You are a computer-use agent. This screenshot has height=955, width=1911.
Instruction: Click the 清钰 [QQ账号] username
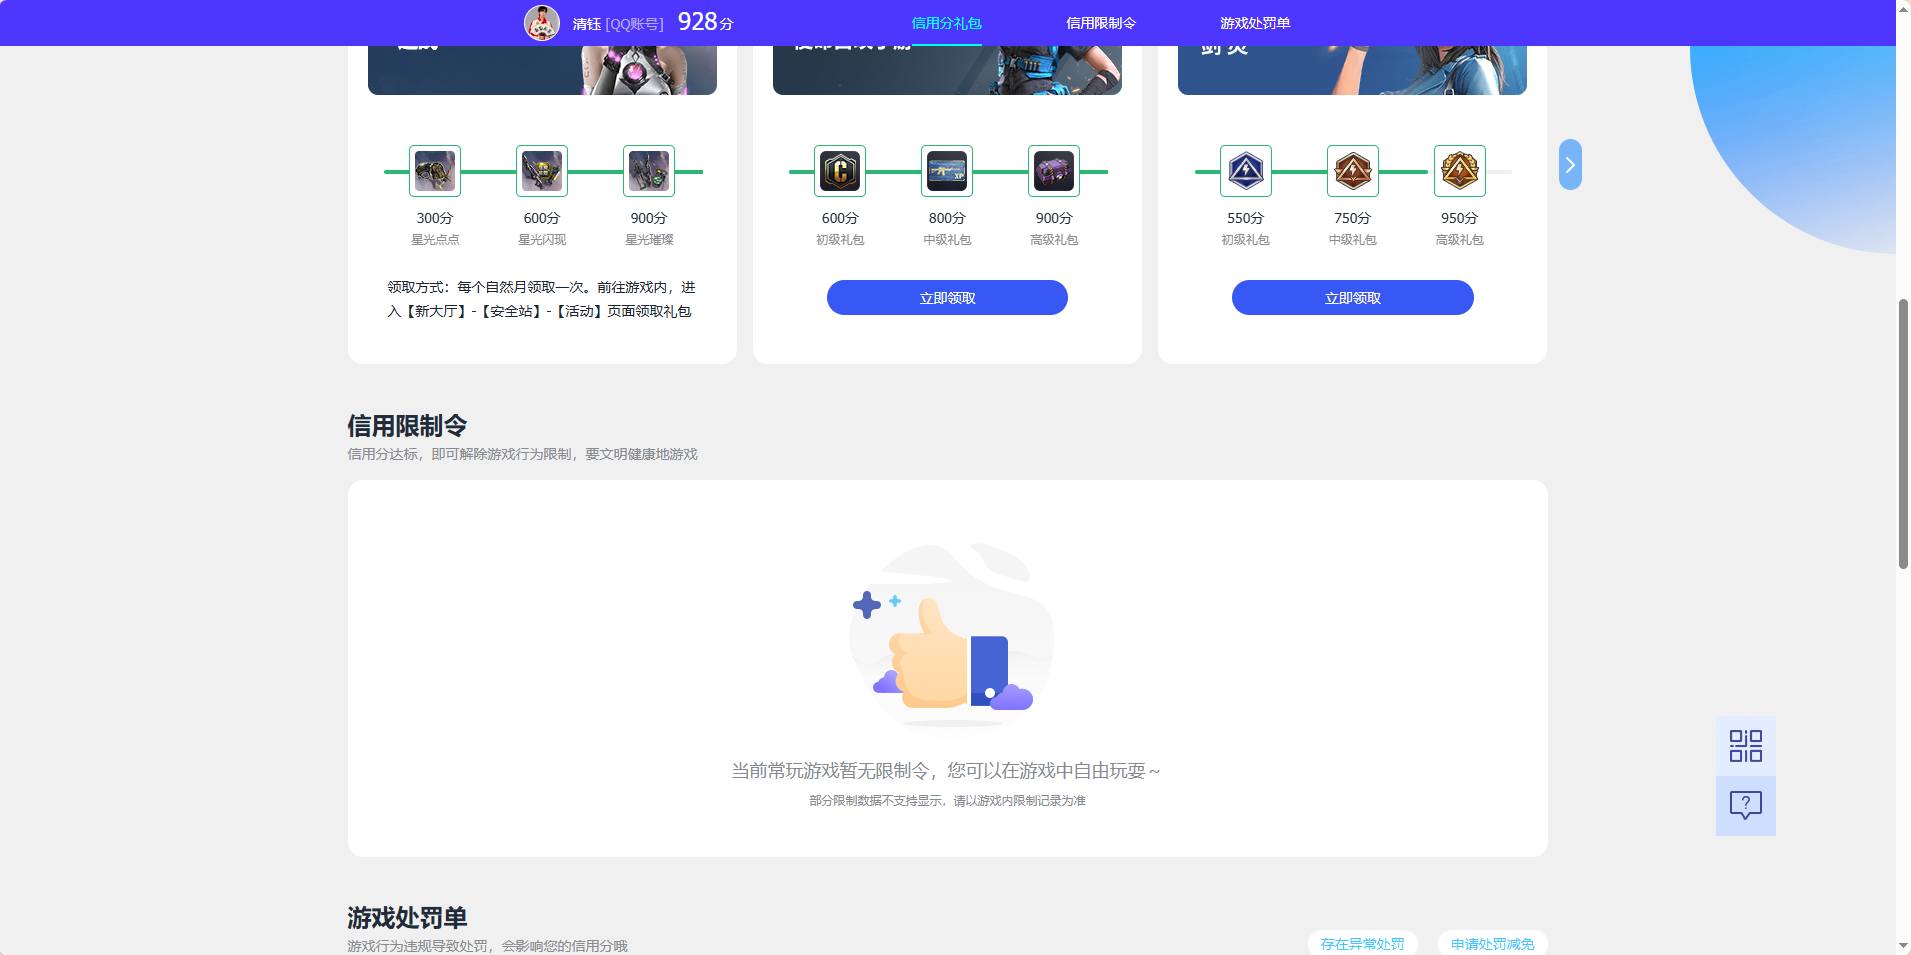pos(618,24)
